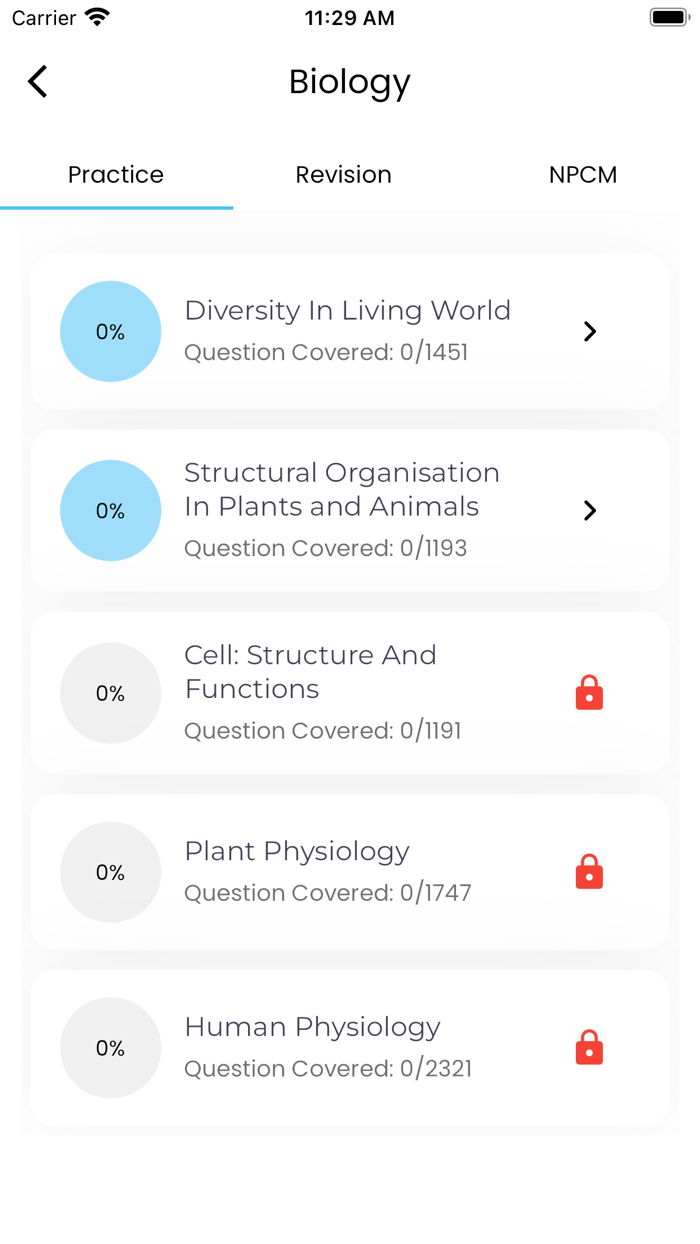Image resolution: width=700 pixels, height=1244 pixels.
Task: Tap the back arrow icon
Action: [38, 82]
